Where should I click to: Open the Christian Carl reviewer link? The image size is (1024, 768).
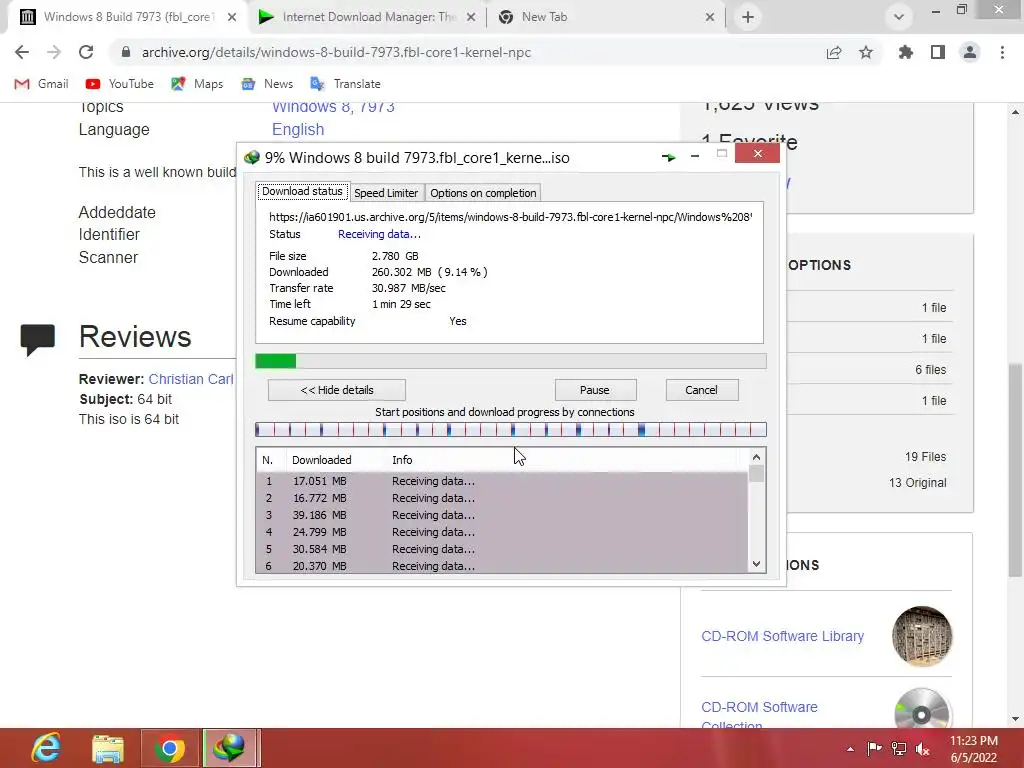[191, 379]
